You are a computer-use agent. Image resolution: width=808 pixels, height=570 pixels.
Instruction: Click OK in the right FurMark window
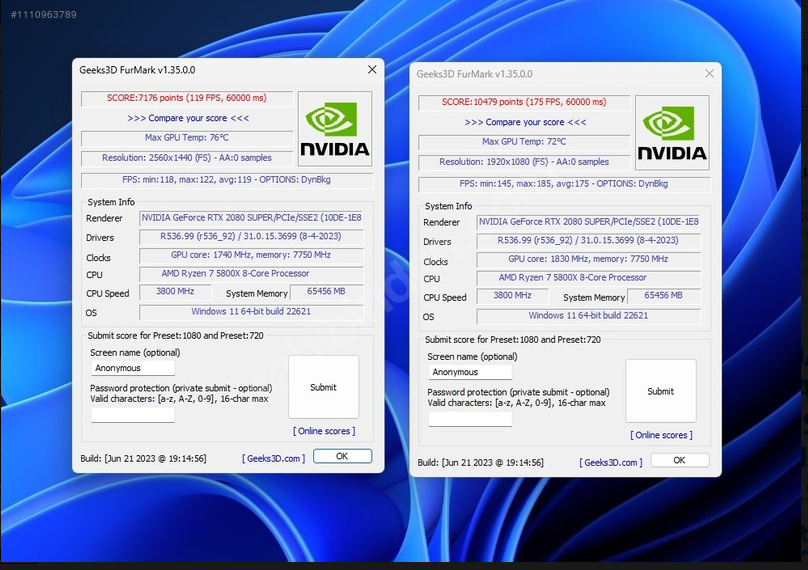pos(679,460)
